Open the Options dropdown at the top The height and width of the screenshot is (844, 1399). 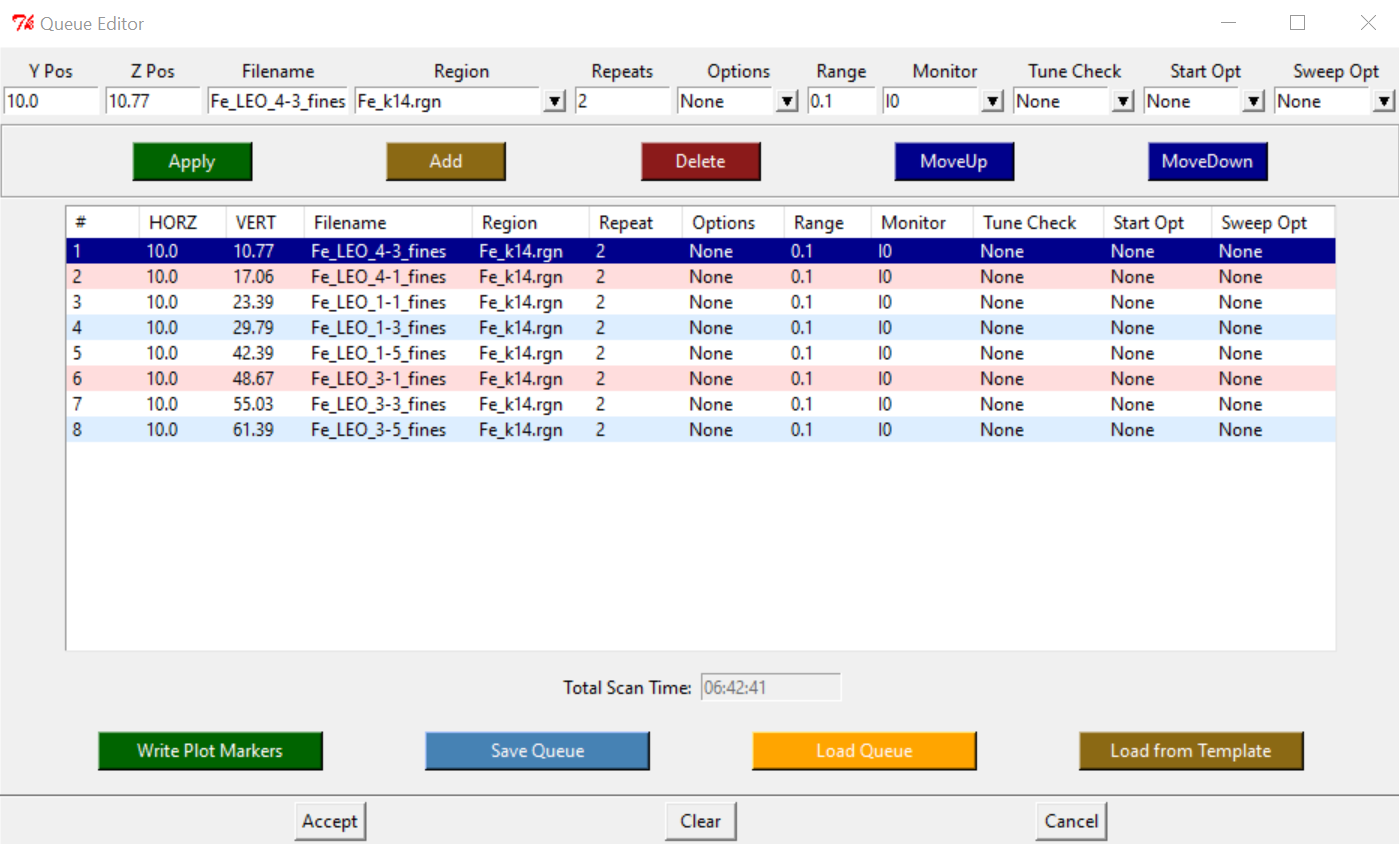(788, 100)
